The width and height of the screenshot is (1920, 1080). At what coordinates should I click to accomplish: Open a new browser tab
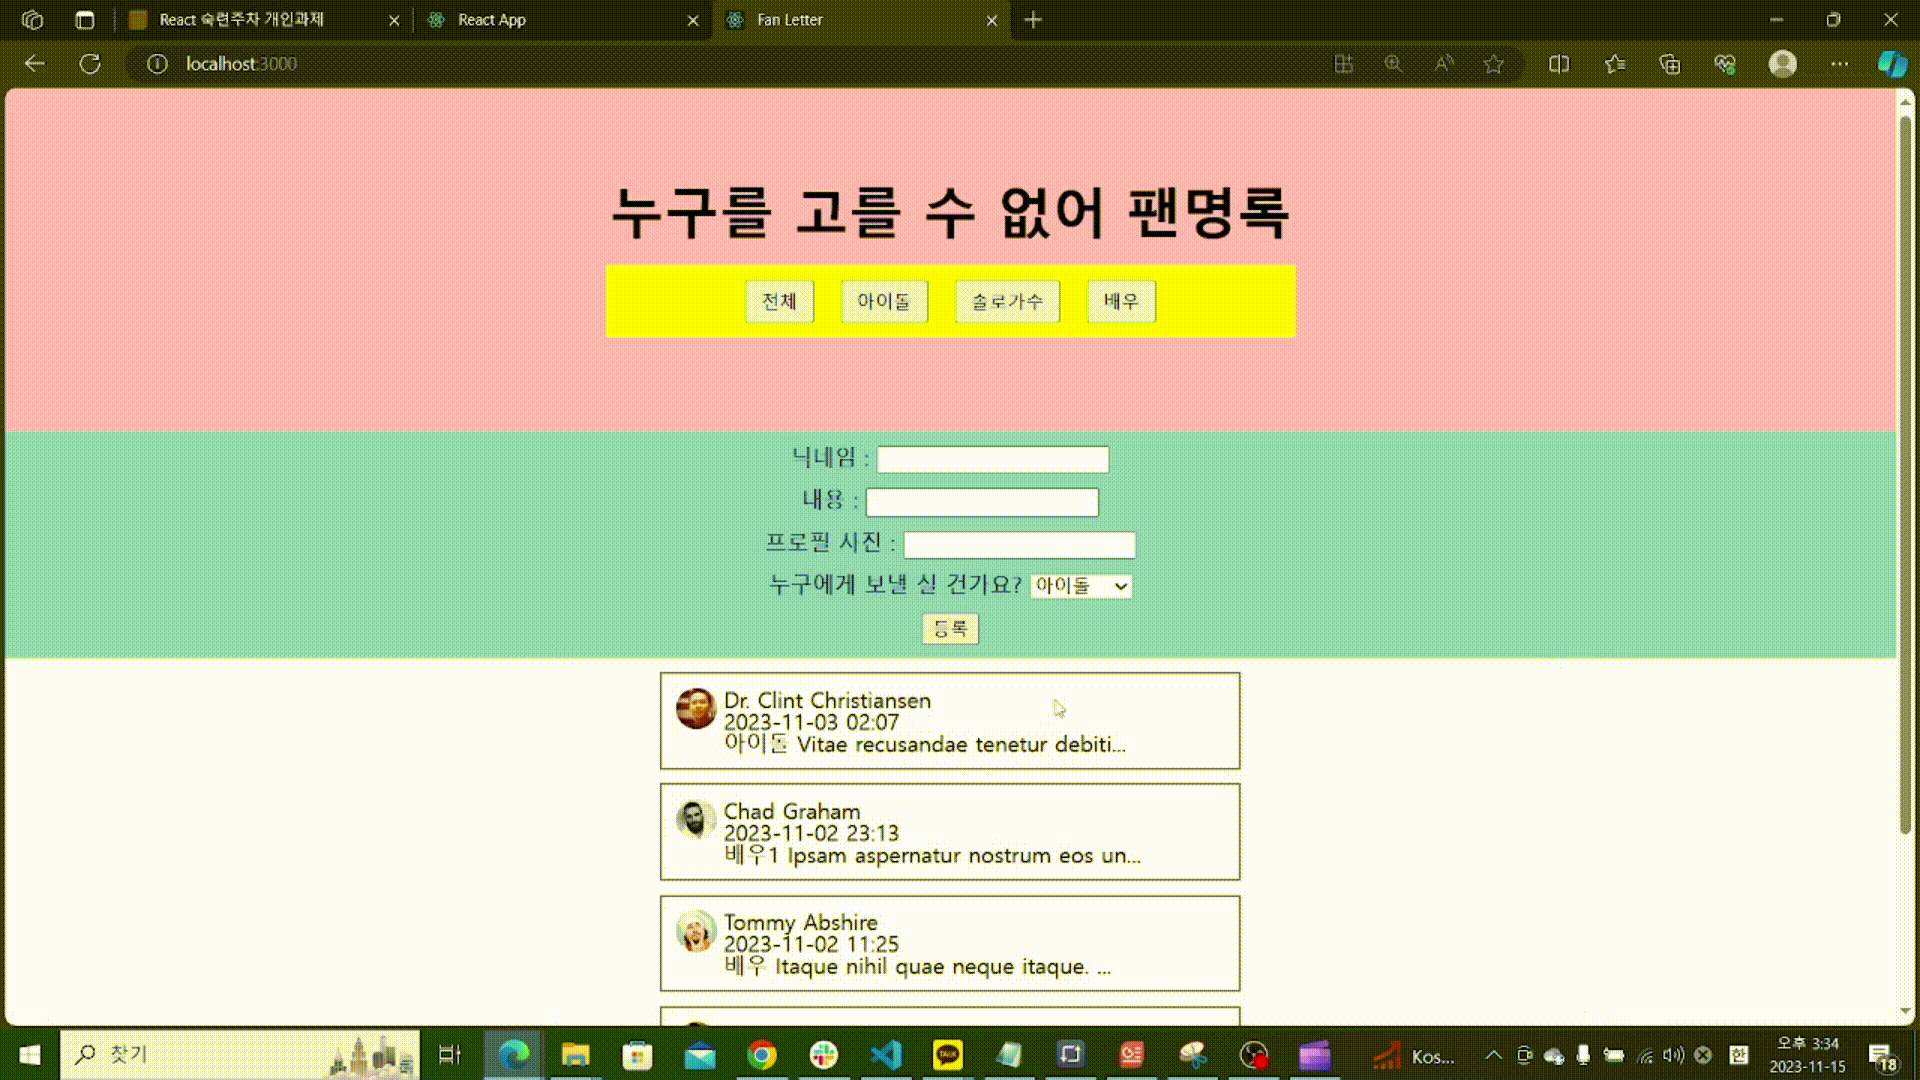1033,20
